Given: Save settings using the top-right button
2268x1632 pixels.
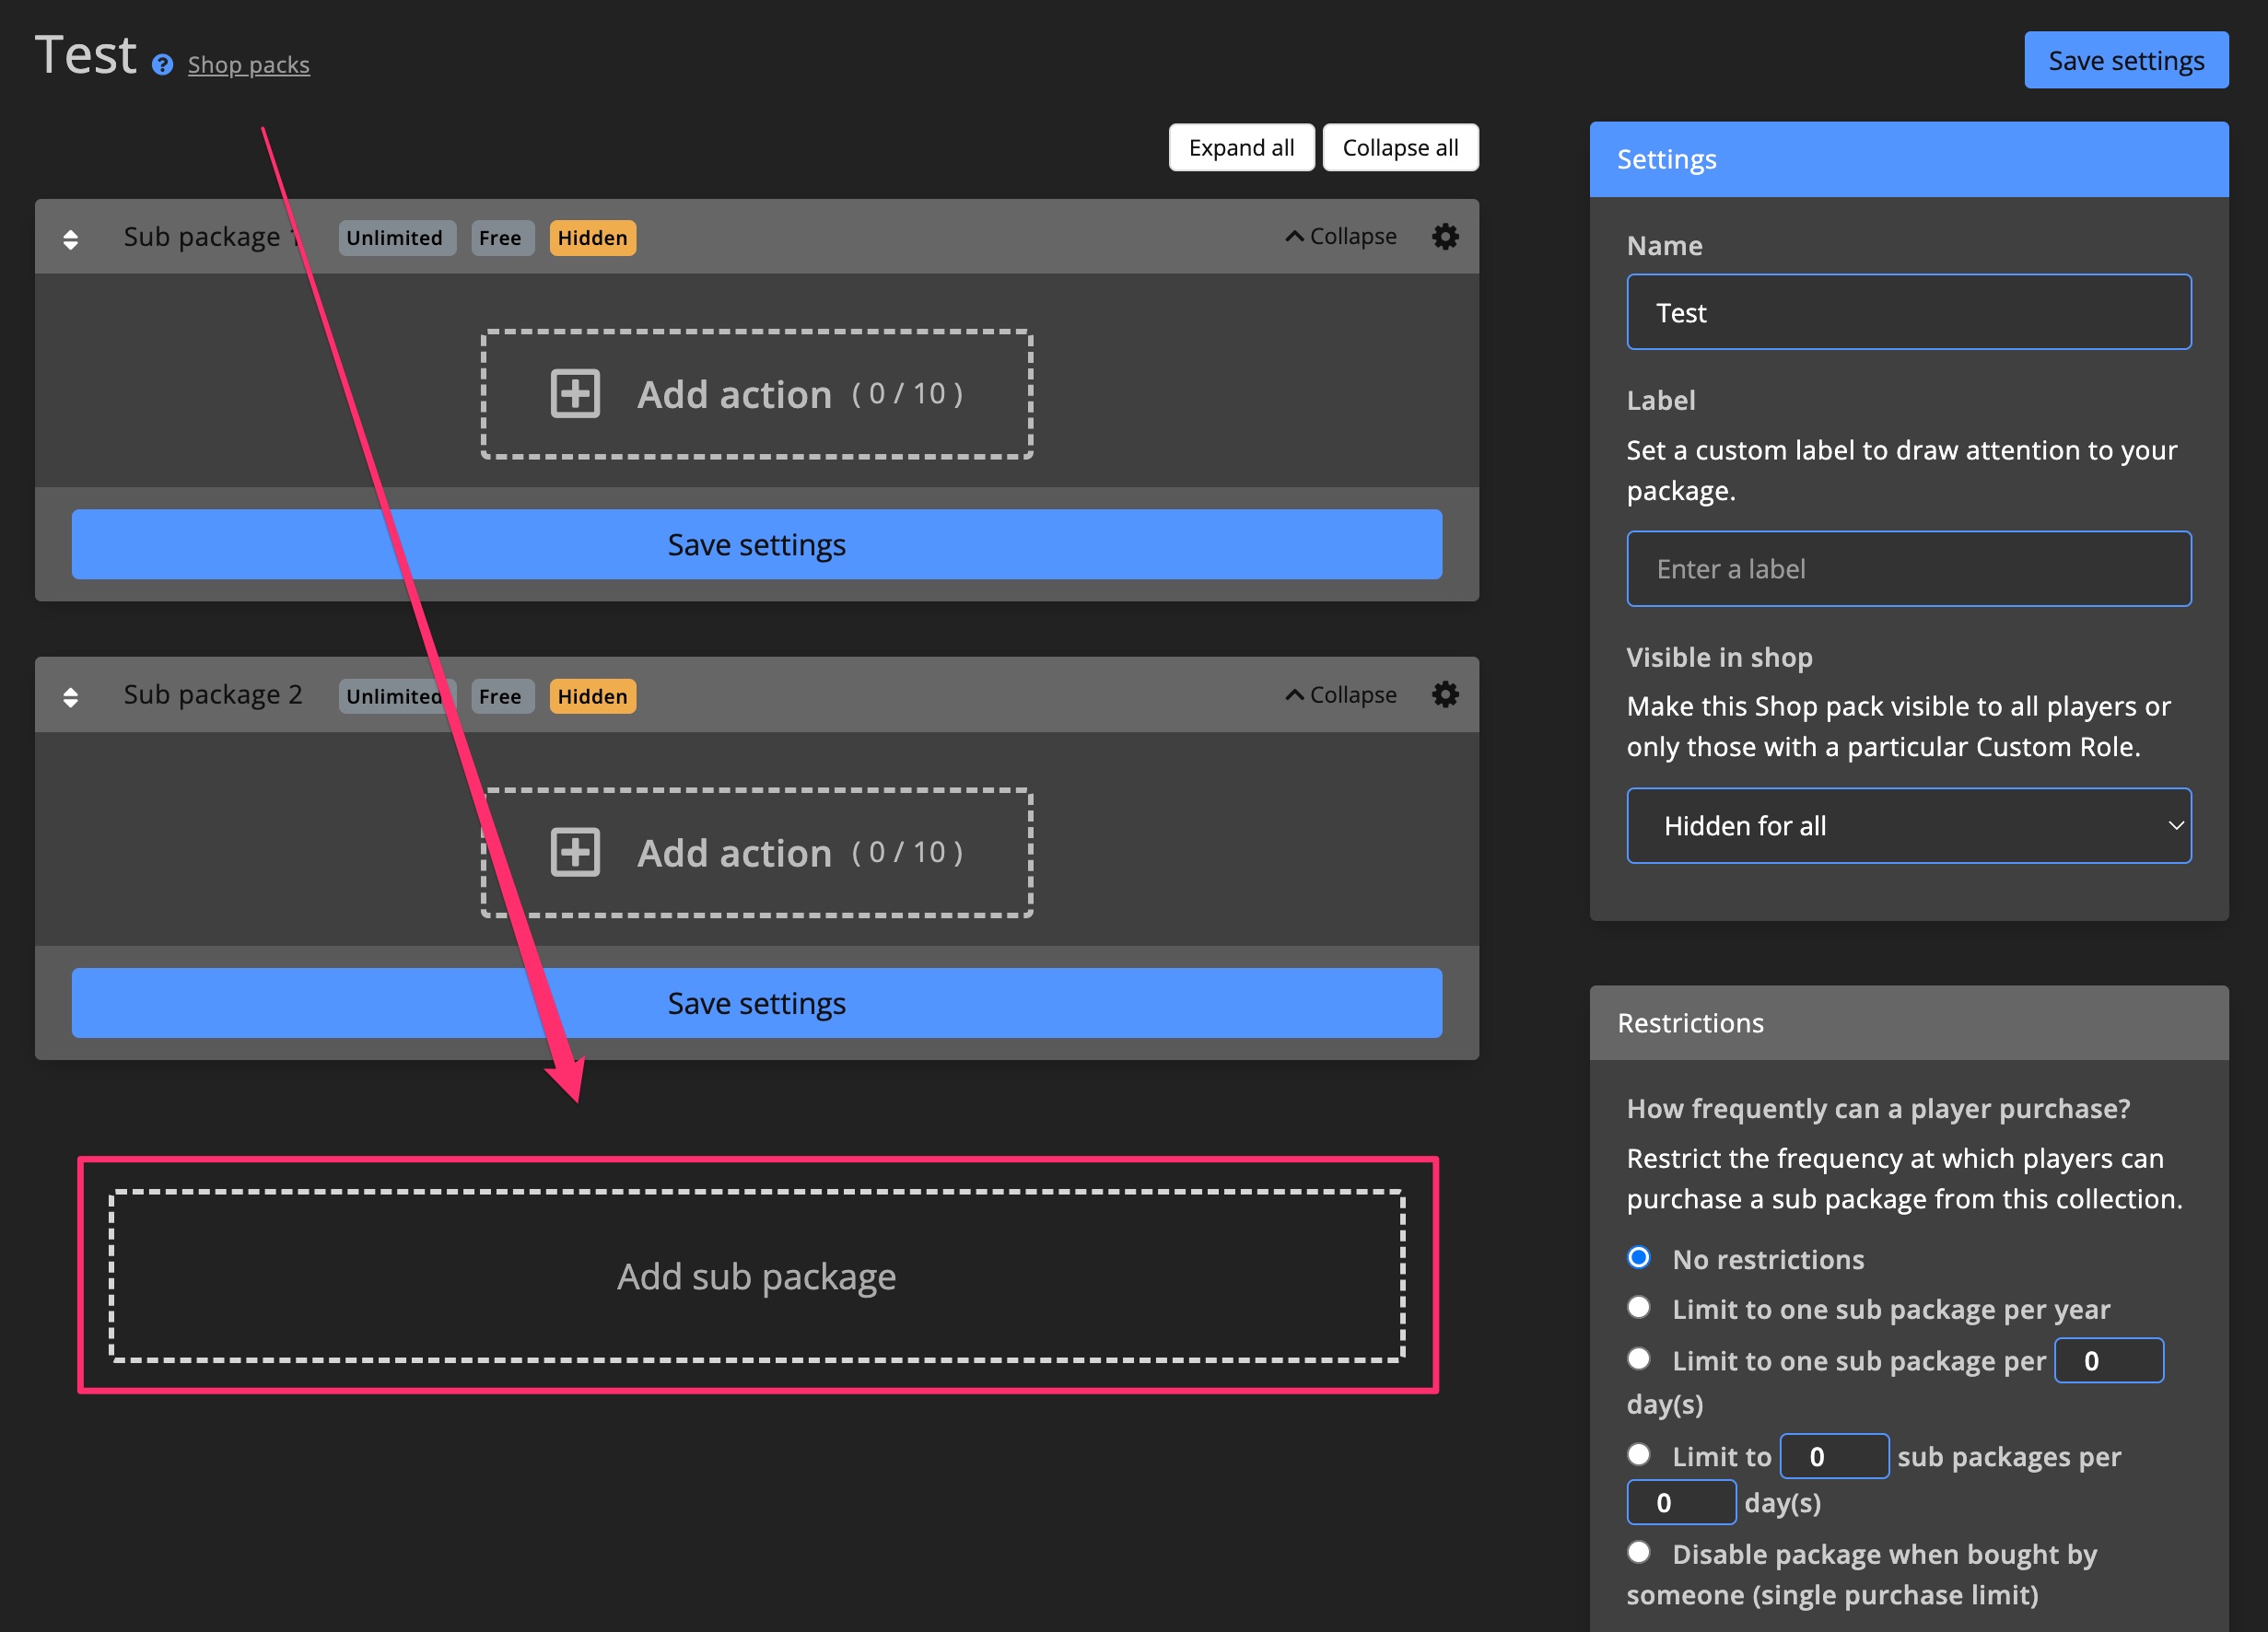Looking at the screenshot, I should coord(2125,60).
